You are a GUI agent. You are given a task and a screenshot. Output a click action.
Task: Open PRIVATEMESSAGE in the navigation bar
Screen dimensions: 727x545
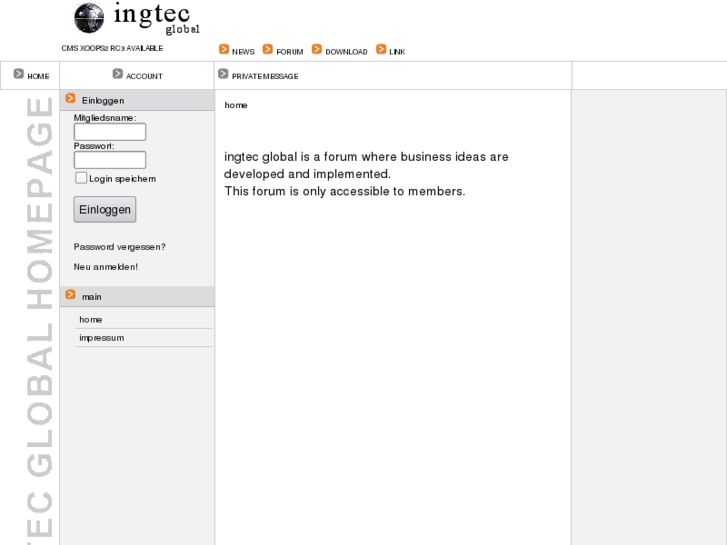click(265, 77)
